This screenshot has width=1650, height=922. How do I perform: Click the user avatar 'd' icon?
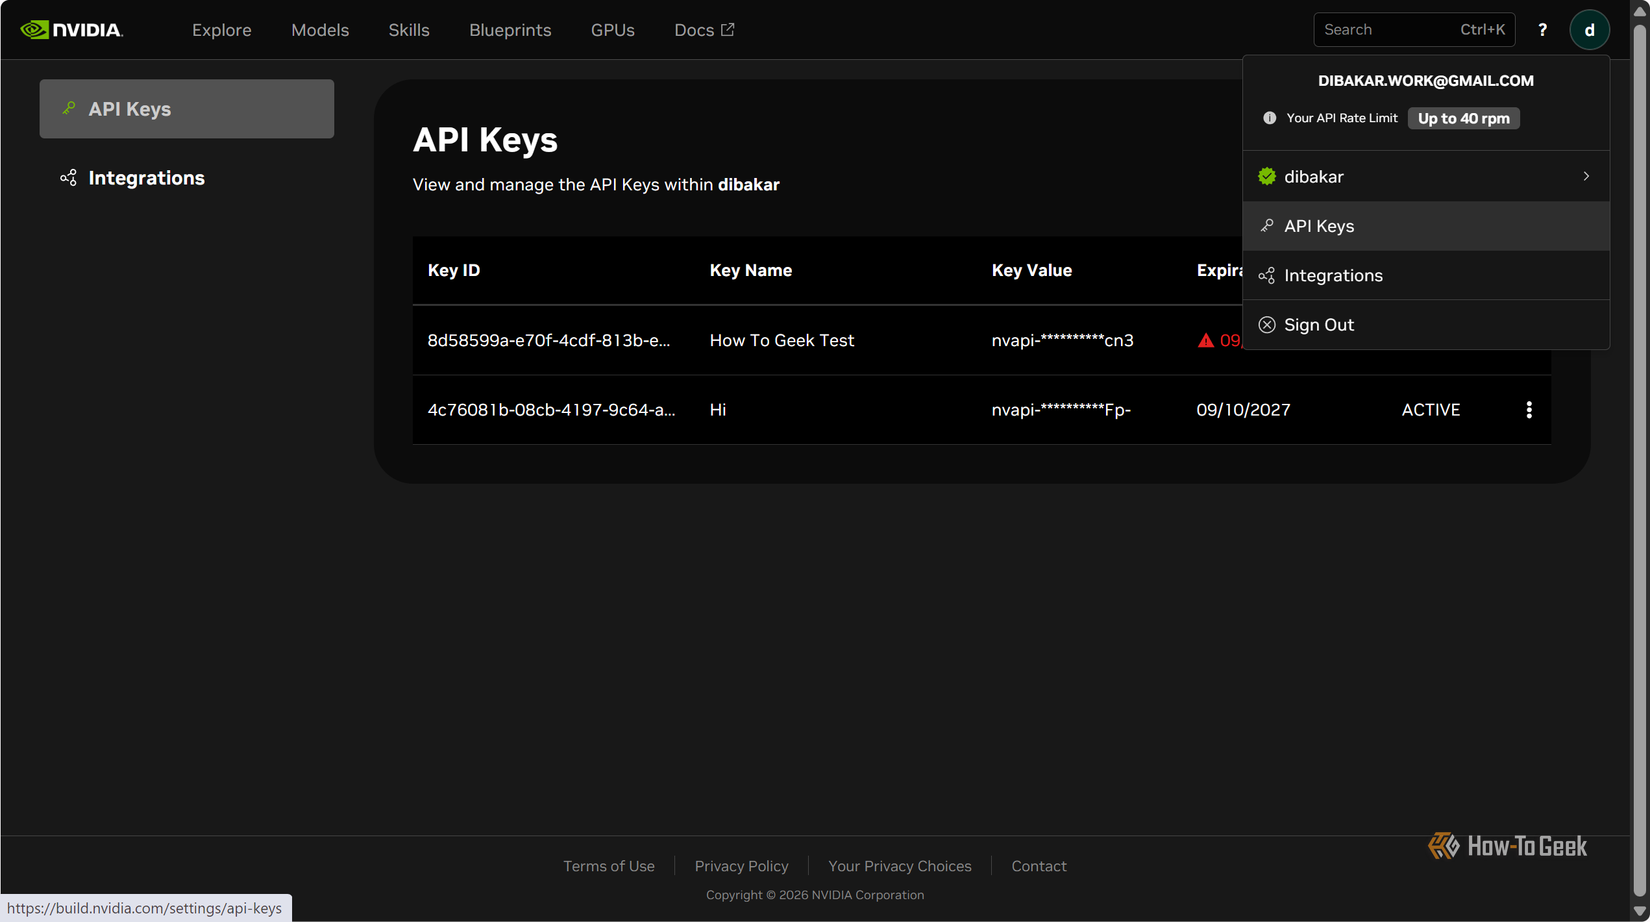[x=1589, y=30]
